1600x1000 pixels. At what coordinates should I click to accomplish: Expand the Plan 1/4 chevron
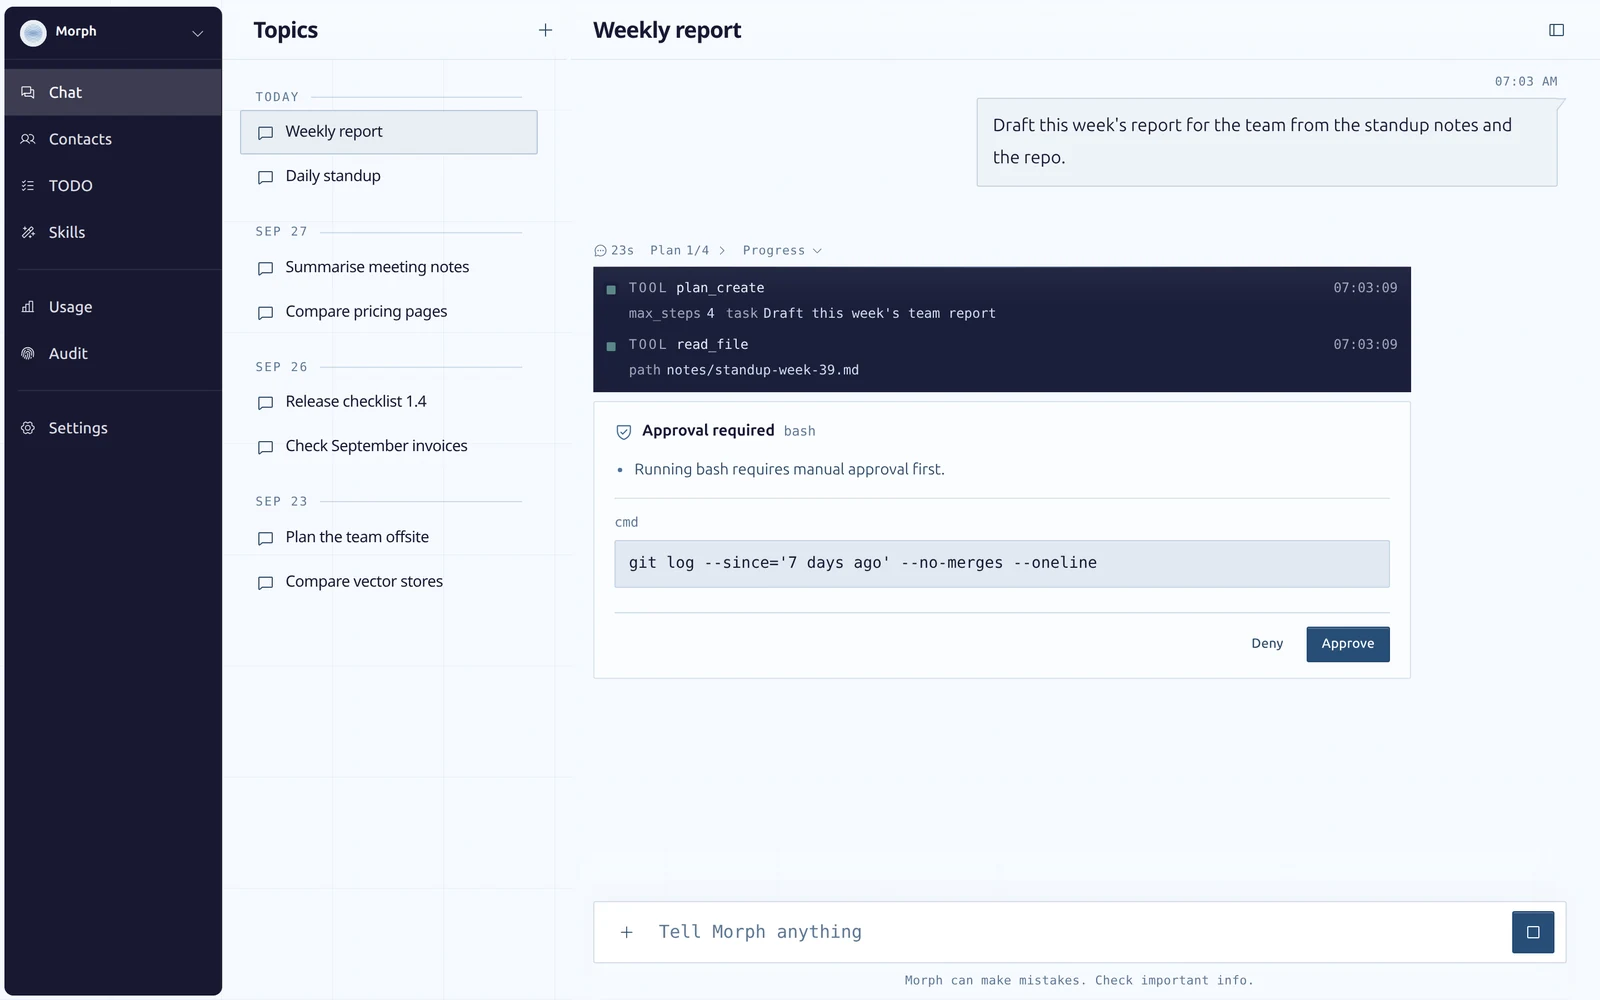722,251
